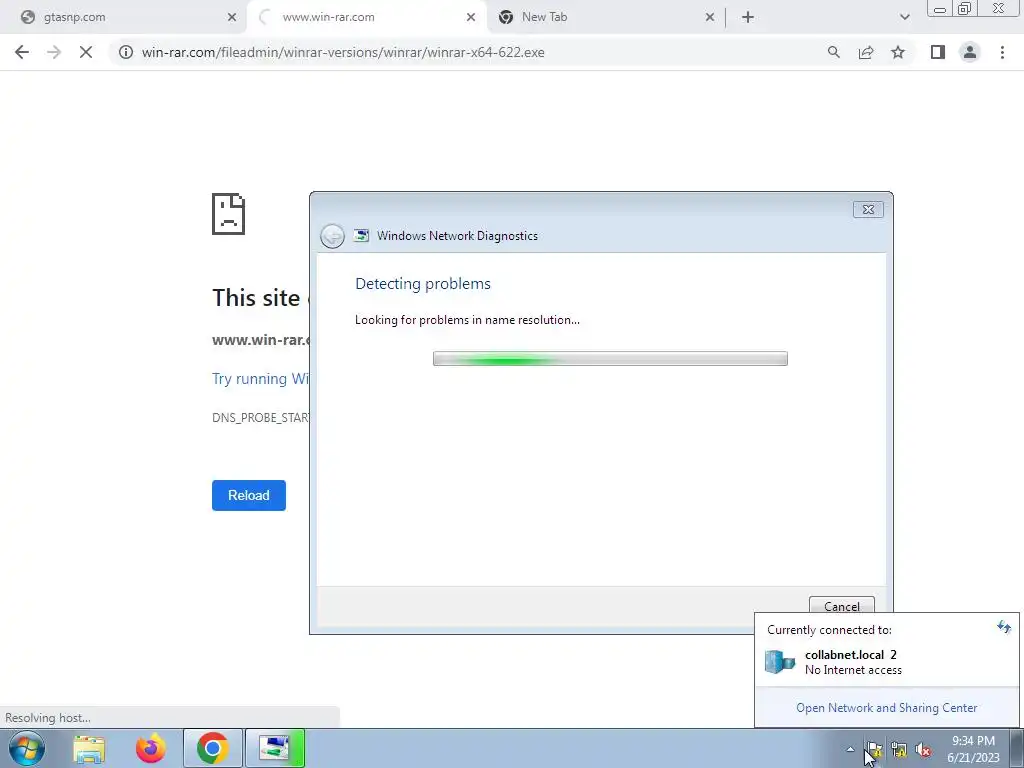Click the Show desktop strip
Viewport: 1024px width, 768px height.
tap(1017, 749)
